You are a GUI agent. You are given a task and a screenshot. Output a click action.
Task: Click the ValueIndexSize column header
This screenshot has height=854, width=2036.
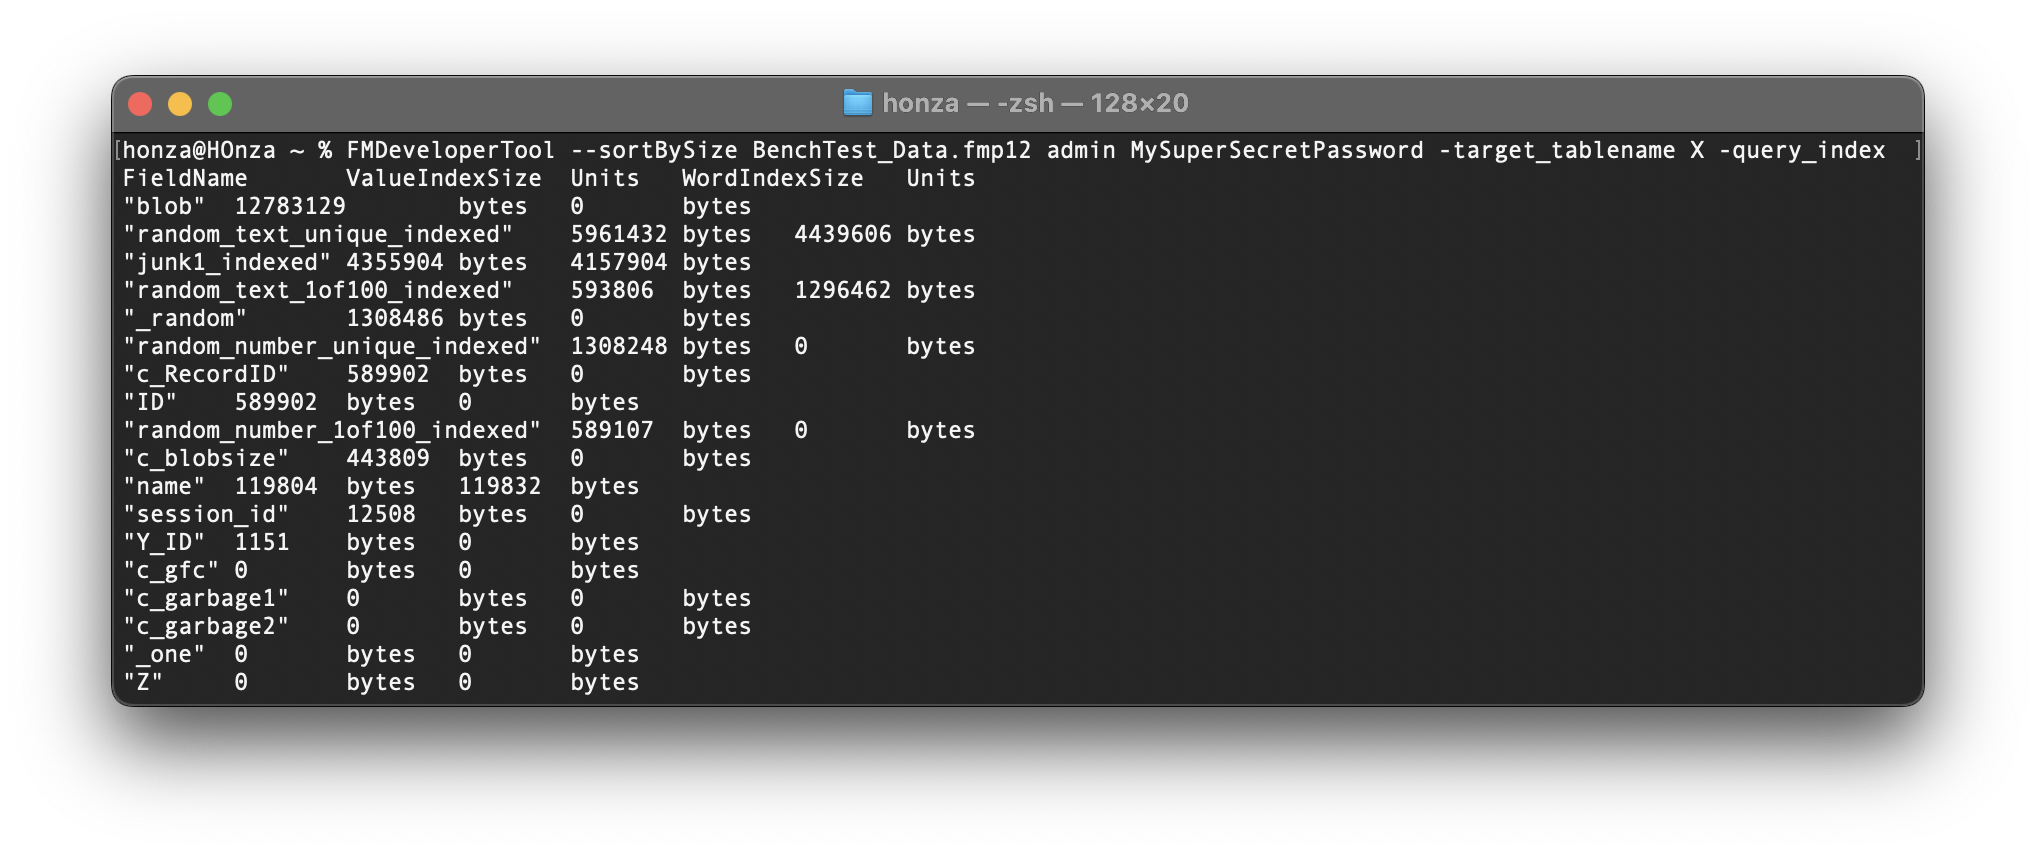point(443,179)
